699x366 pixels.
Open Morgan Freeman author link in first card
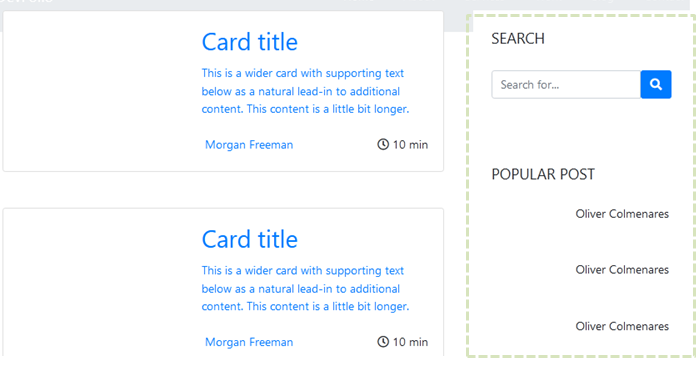point(249,145)
